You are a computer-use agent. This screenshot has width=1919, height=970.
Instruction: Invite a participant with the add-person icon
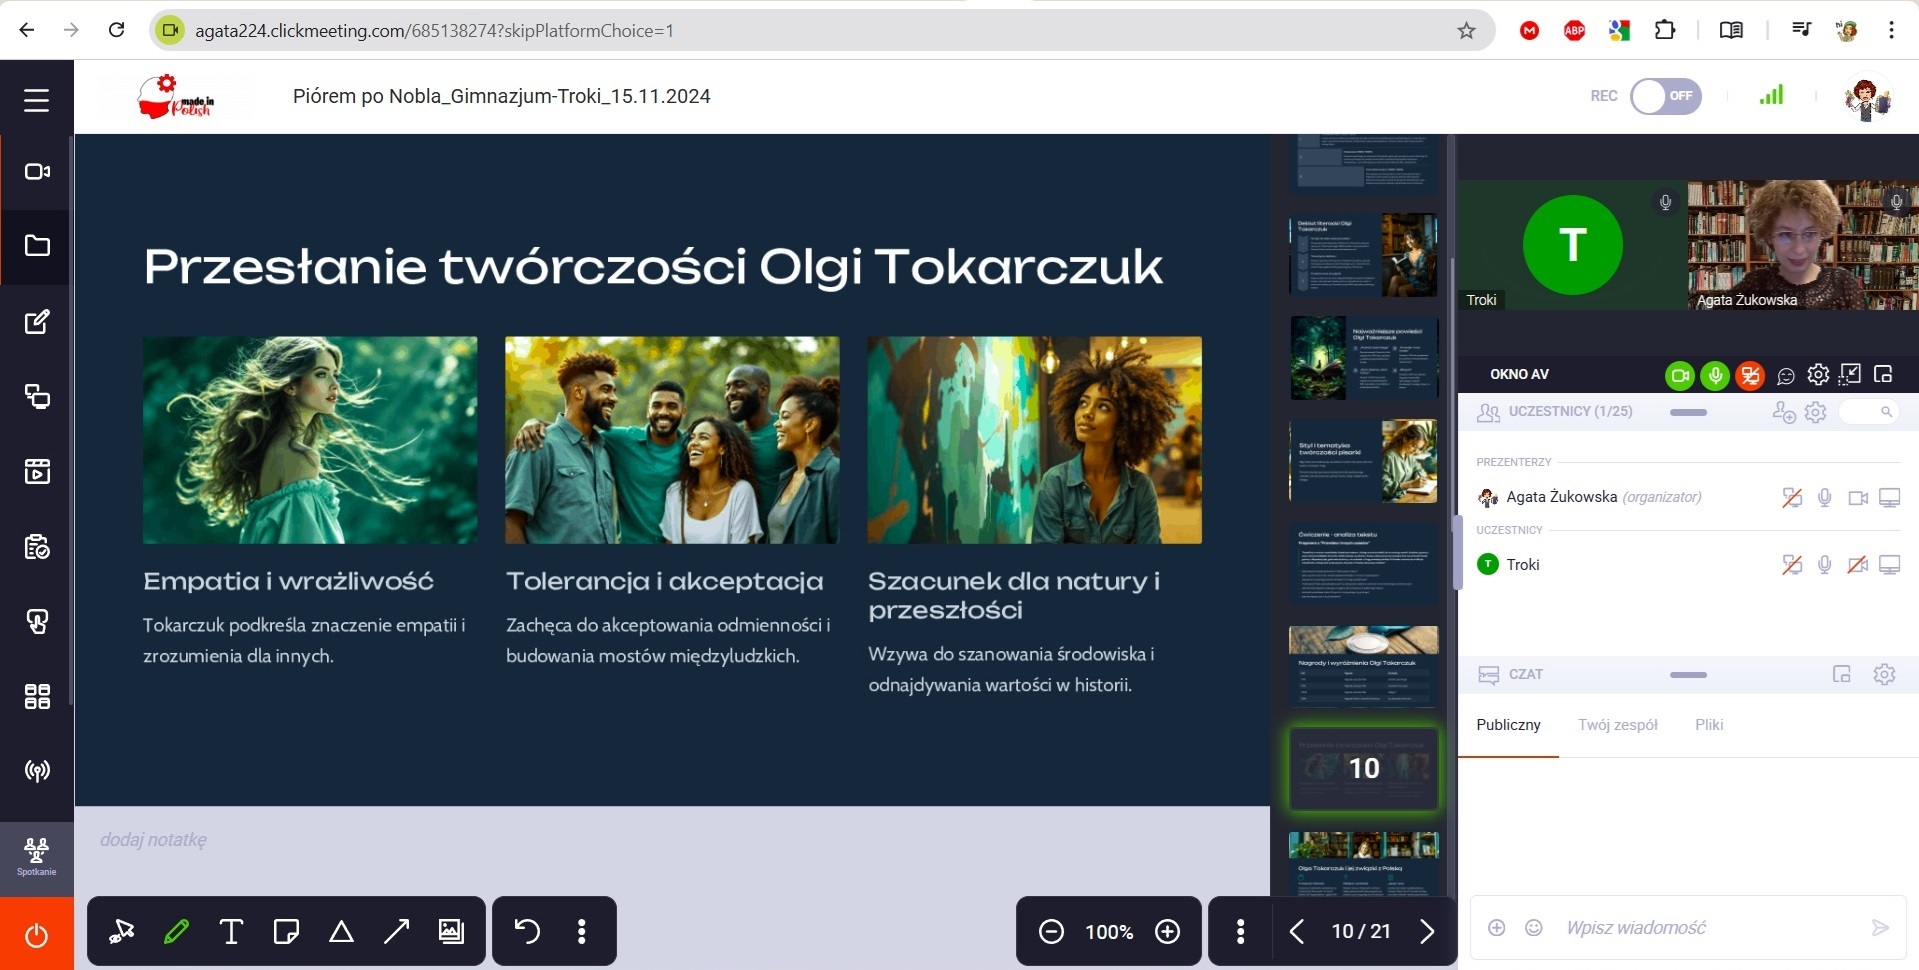pos(1784,412)
